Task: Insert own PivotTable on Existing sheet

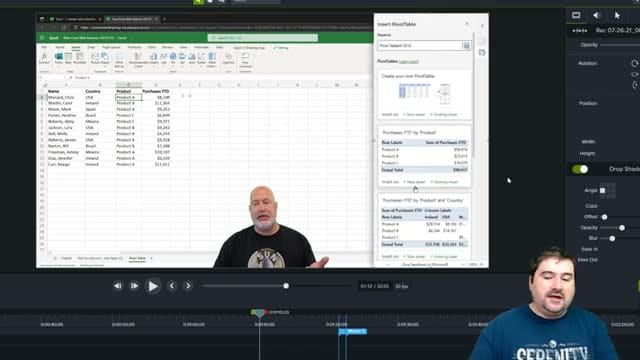Action: pos(444,115)
